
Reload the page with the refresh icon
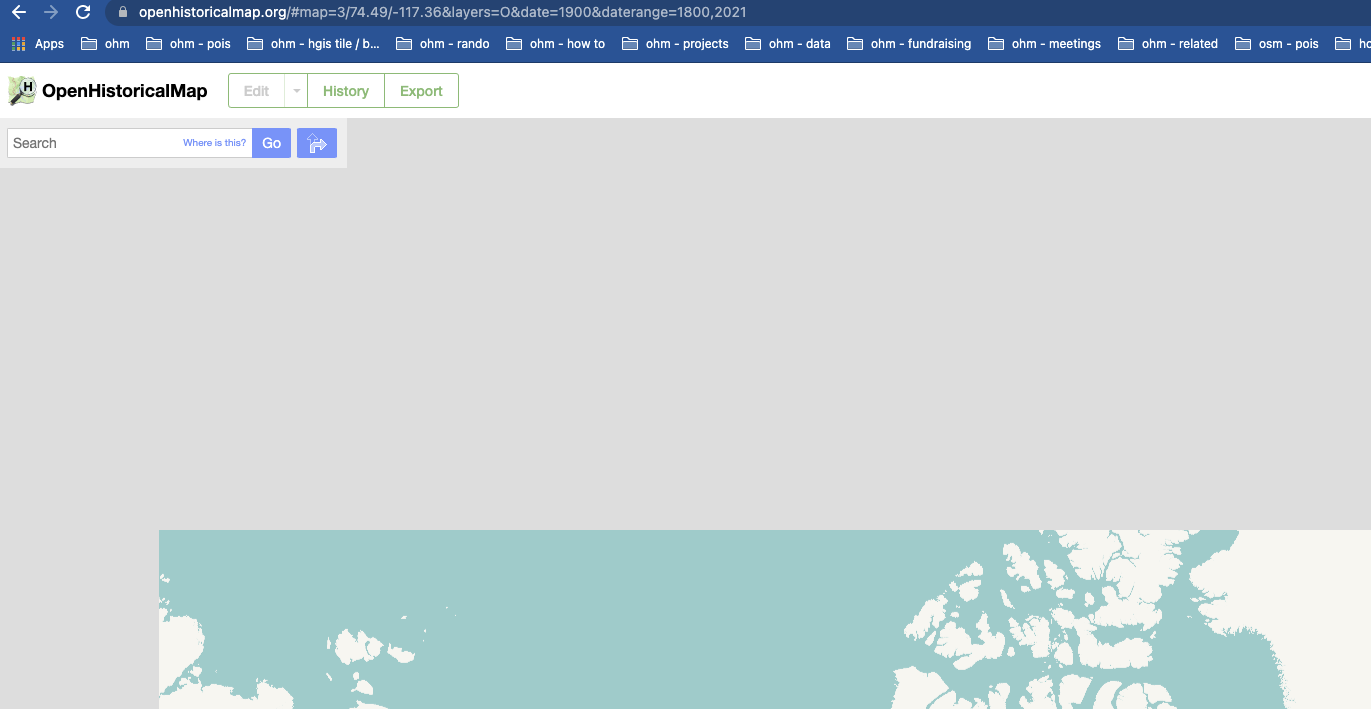(81, 14)
